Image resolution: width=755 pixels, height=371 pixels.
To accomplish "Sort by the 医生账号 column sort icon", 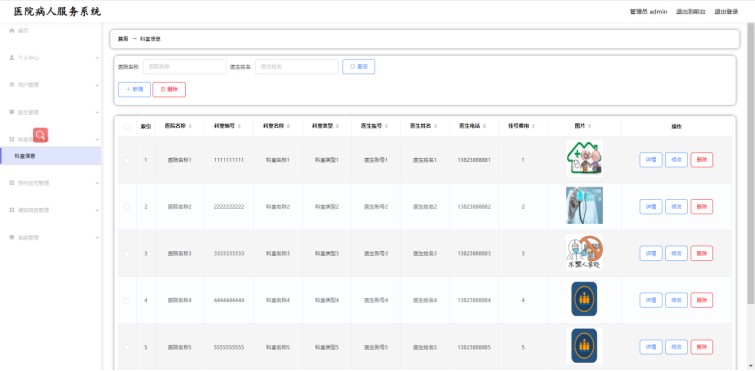I will pyautogui.click(x=386, y=126).
